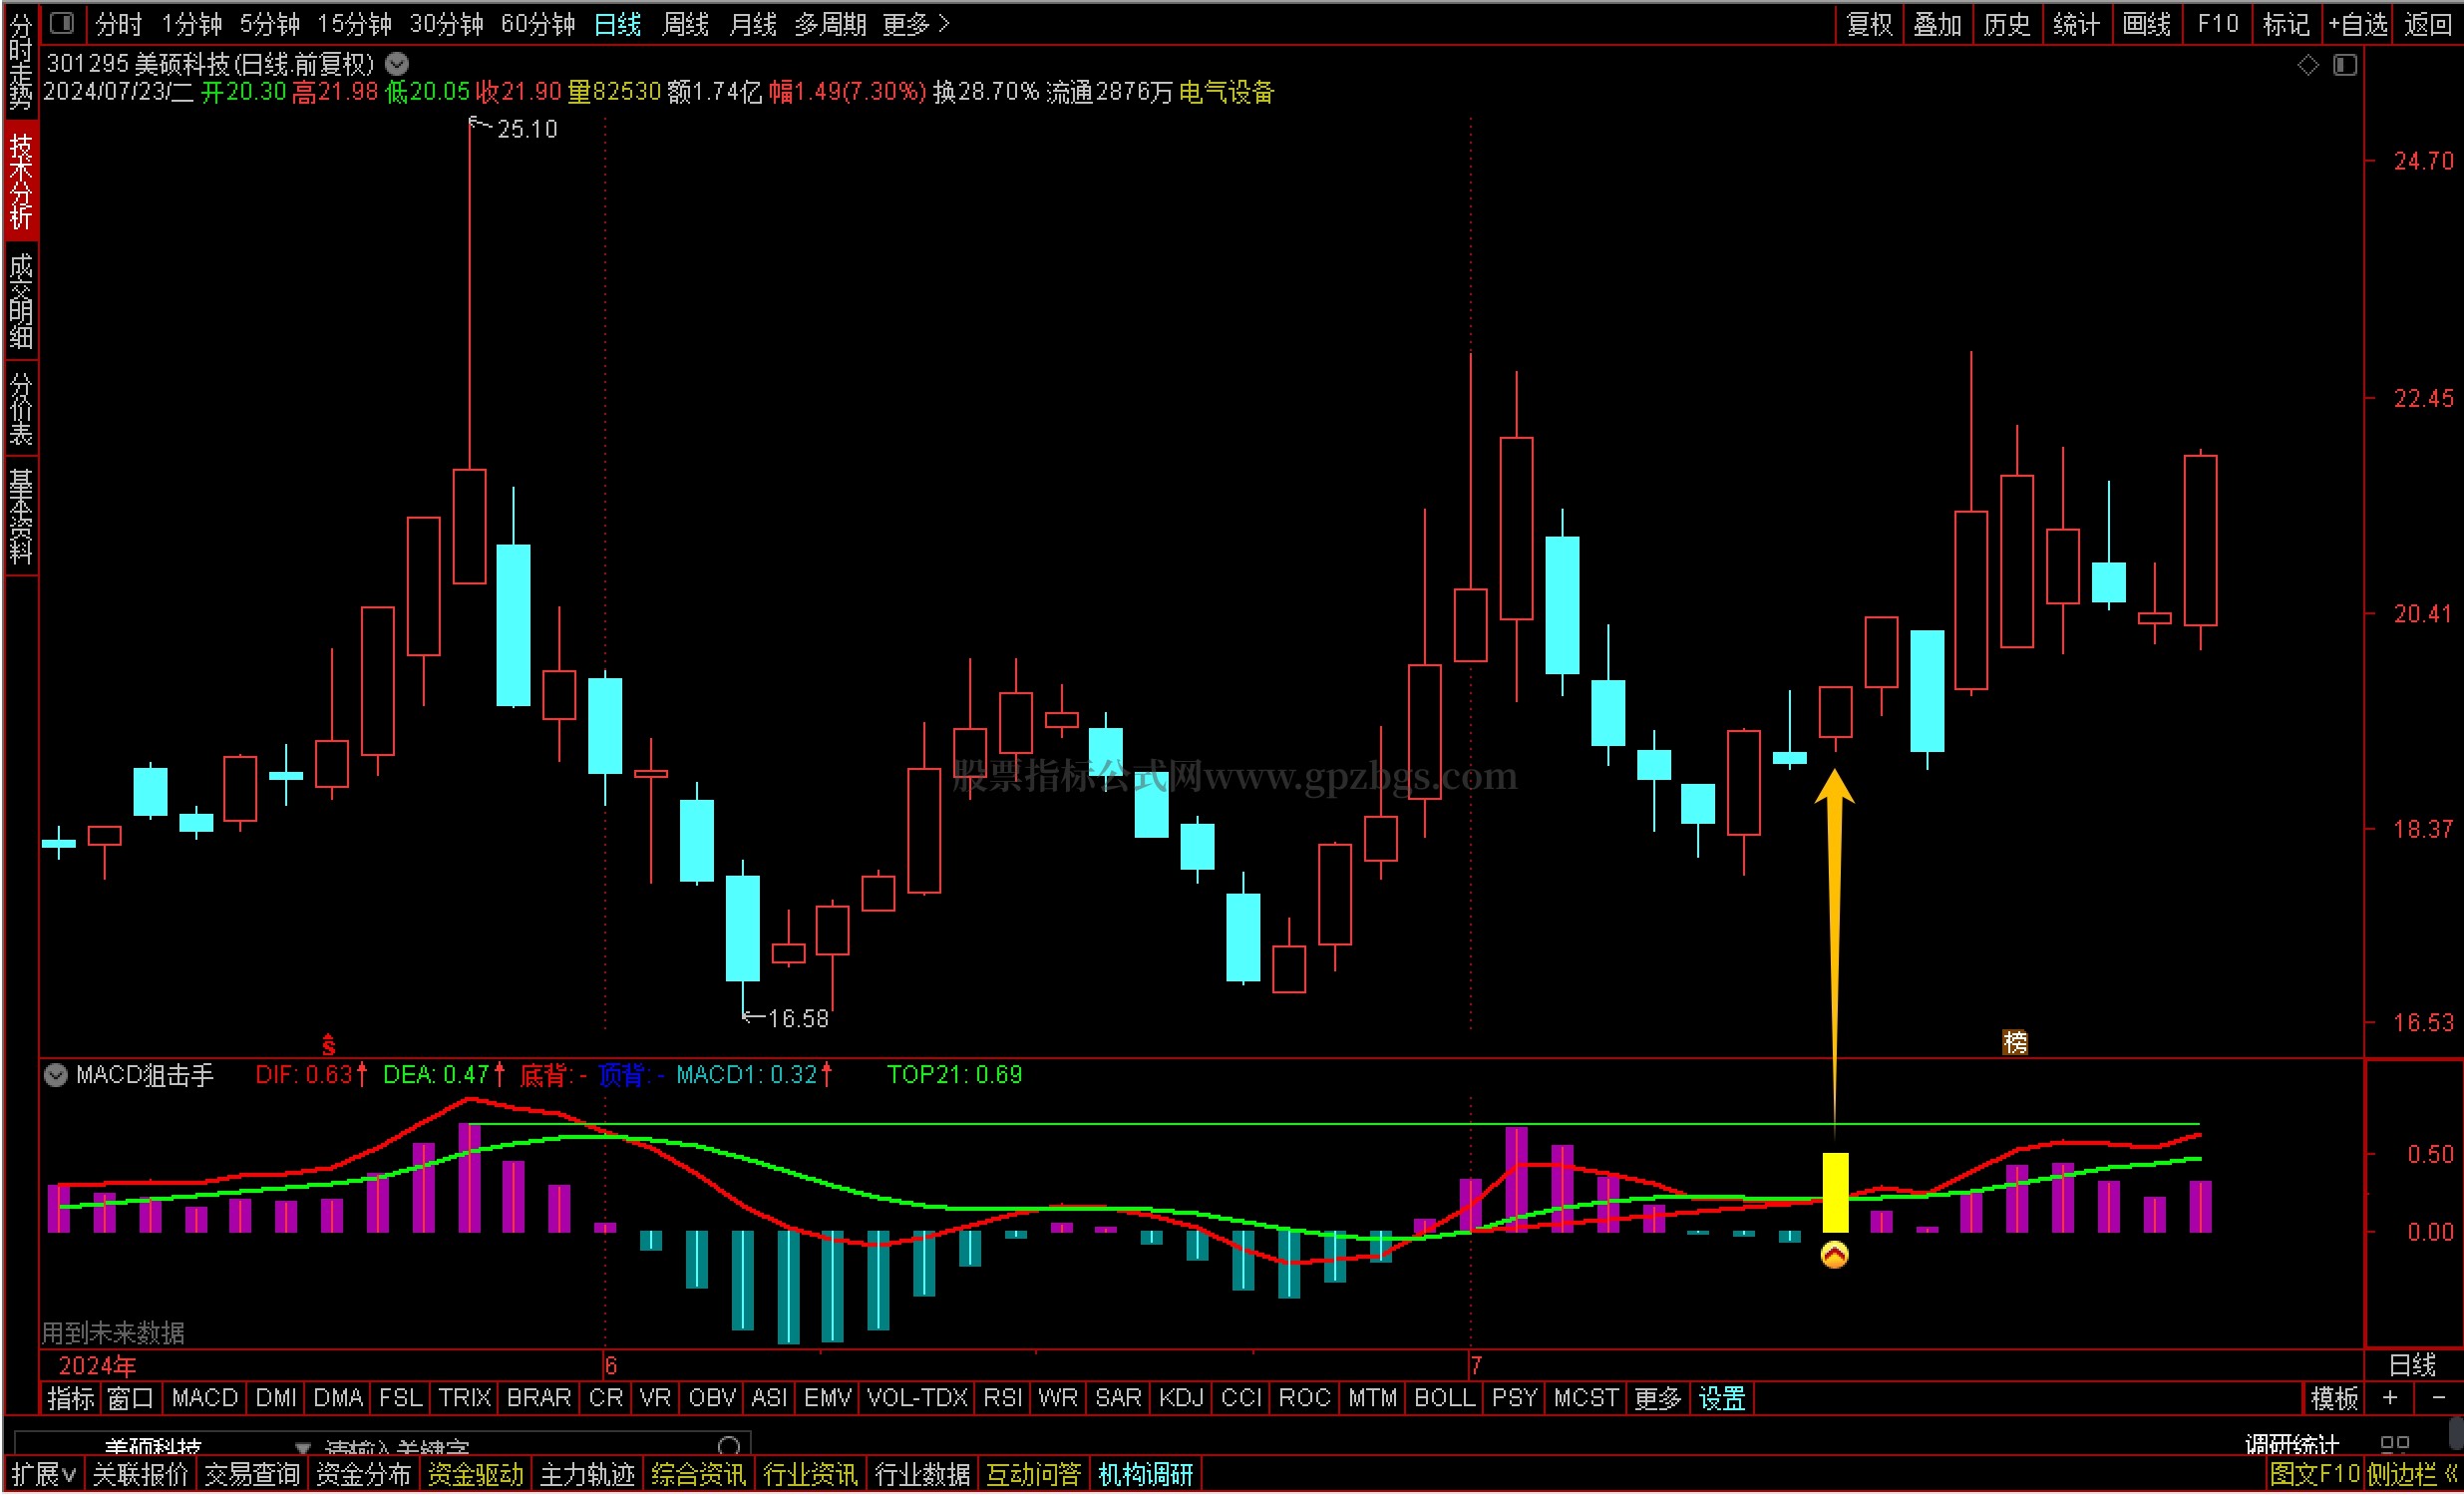Open the 关联报价 tab
Viewport: 2464px width, 1495px height.
[140, 1474]
